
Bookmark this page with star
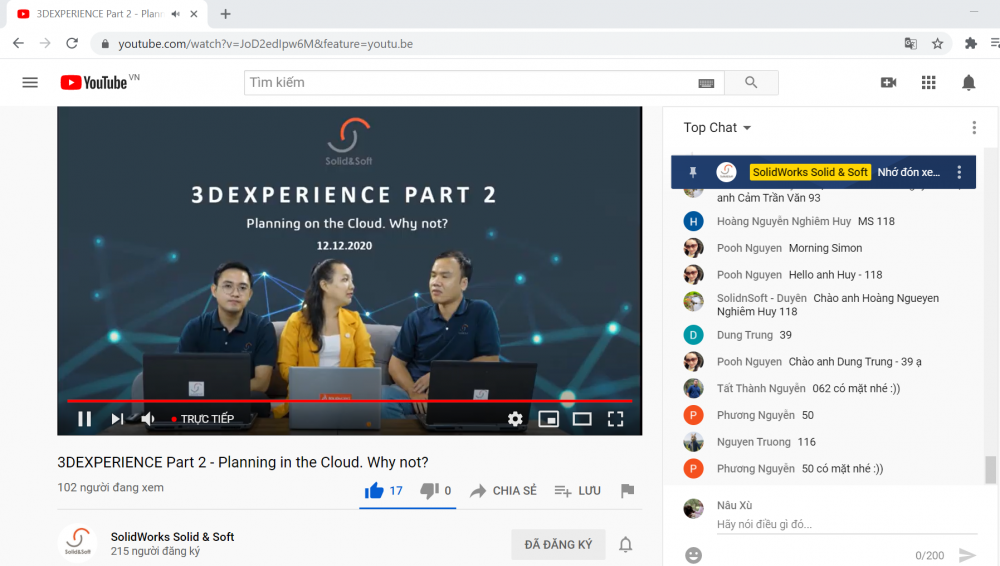pos(938,43)
